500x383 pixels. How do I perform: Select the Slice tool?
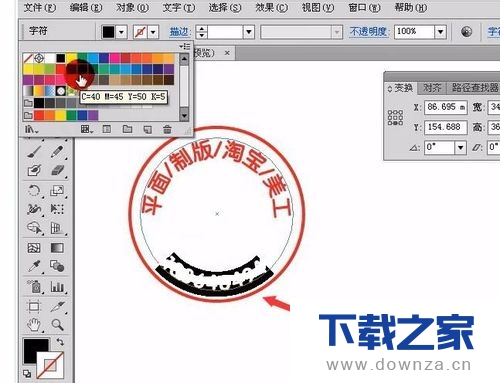coord(57,306)
